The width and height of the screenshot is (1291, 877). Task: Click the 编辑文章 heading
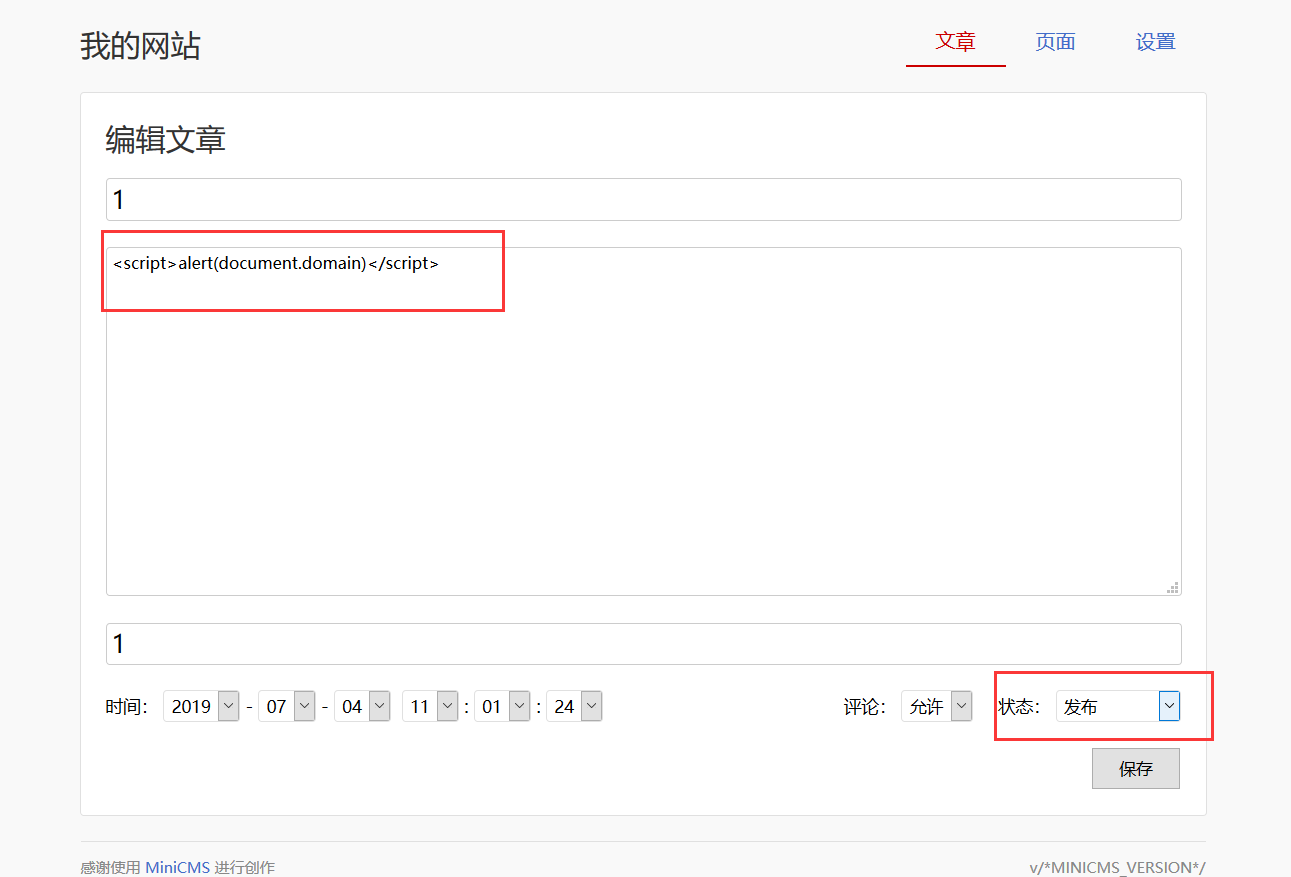coord(166,140)
